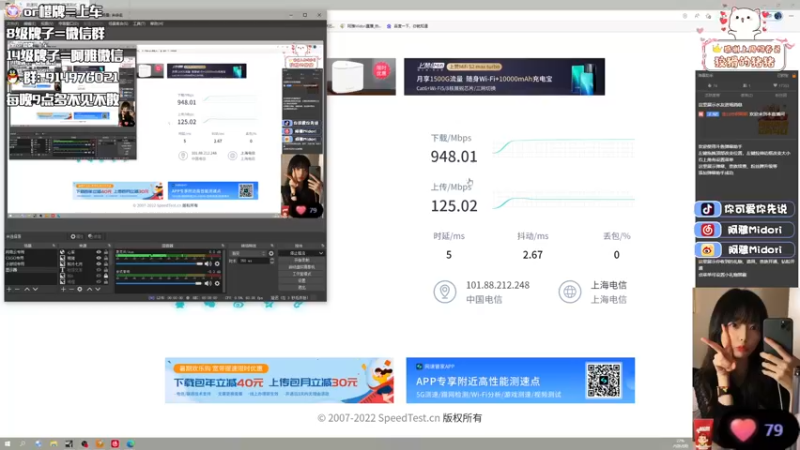Viewport: 800px width, 450px height.
Task: Open source properties gear in sources toolbar
Action: (80, 289)
